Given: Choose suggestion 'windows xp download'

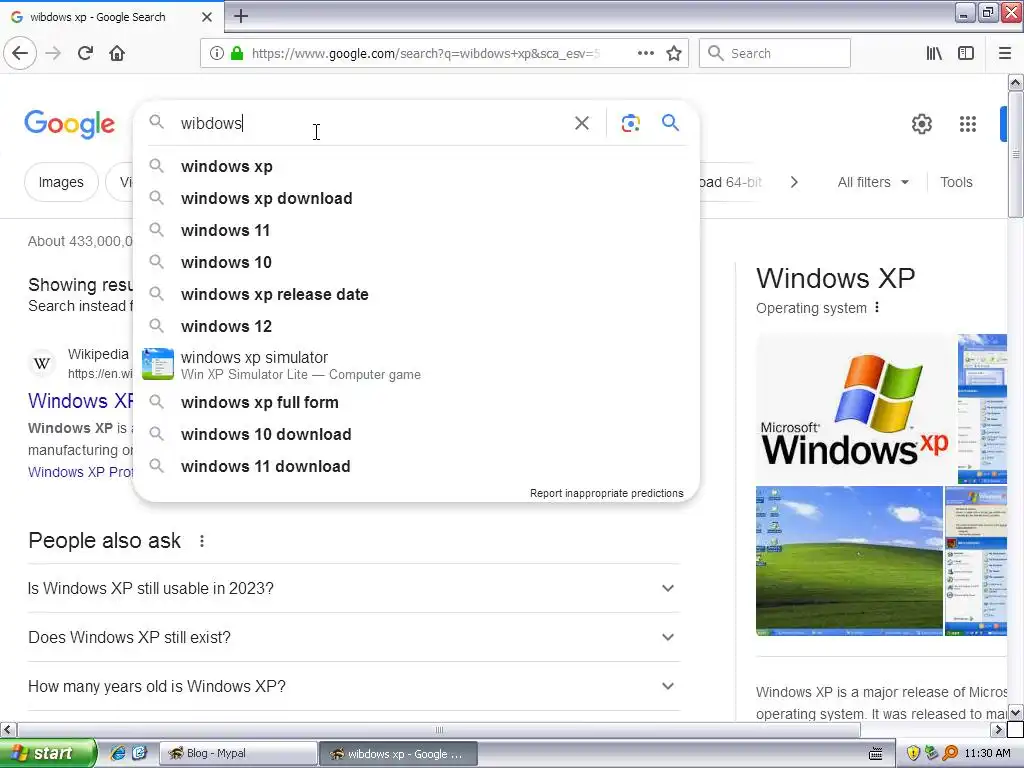Looking at the screenshot, I should (416, 199).
